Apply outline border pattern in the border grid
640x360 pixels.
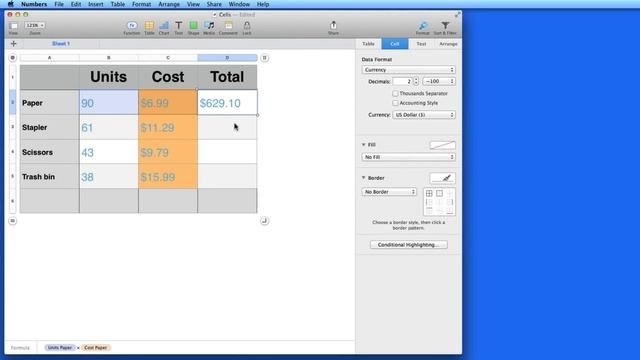coord(440,193)
